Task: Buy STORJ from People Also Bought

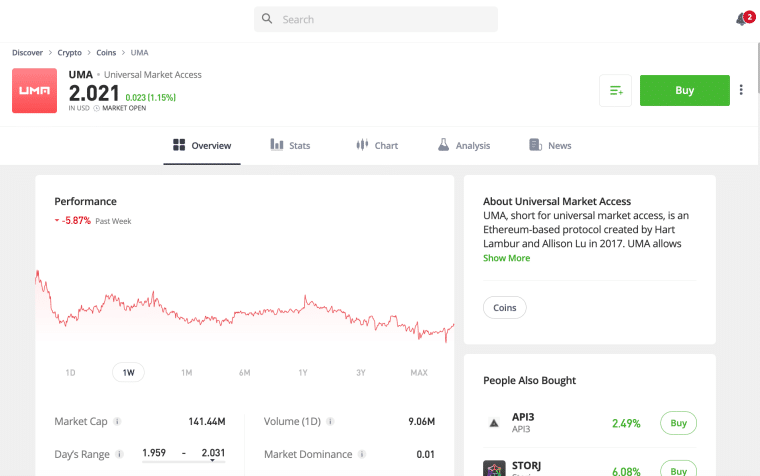Action: tap(678, 469)
